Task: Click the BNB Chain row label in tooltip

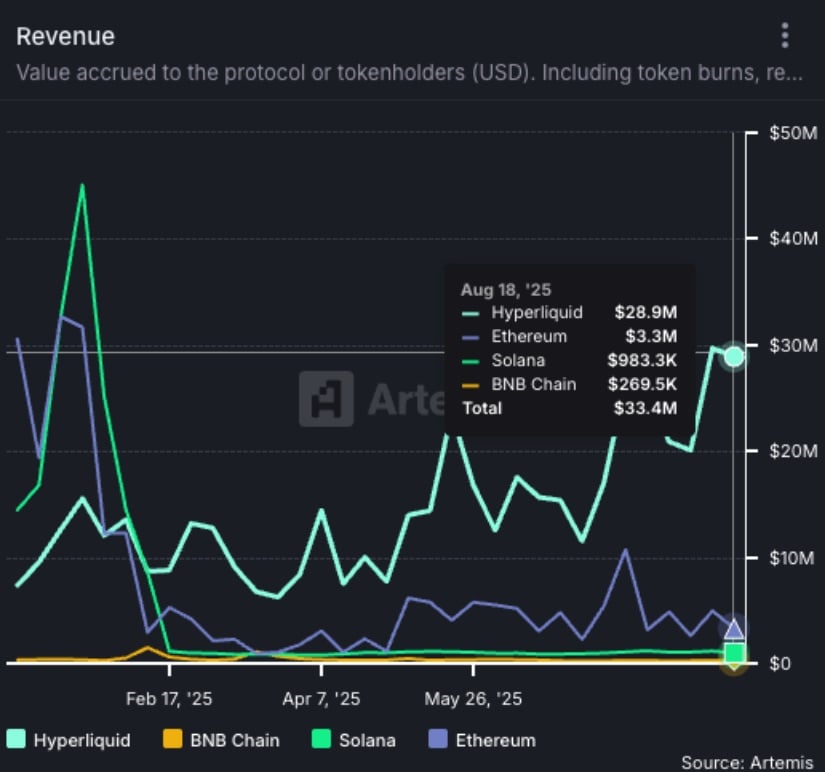Action: point(534,384)
